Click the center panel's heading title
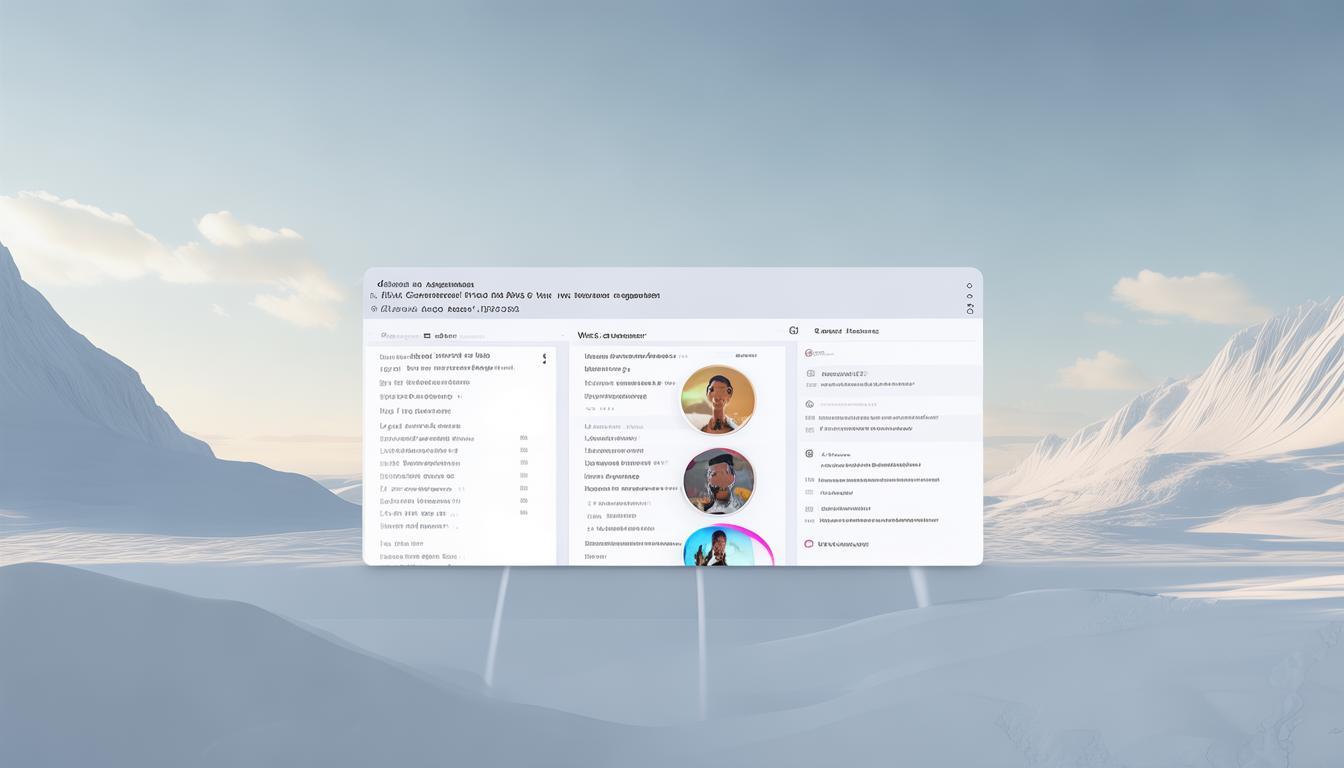Viewport: 1344px width, 768px height. pyautogui.click(x=611, y=336)
